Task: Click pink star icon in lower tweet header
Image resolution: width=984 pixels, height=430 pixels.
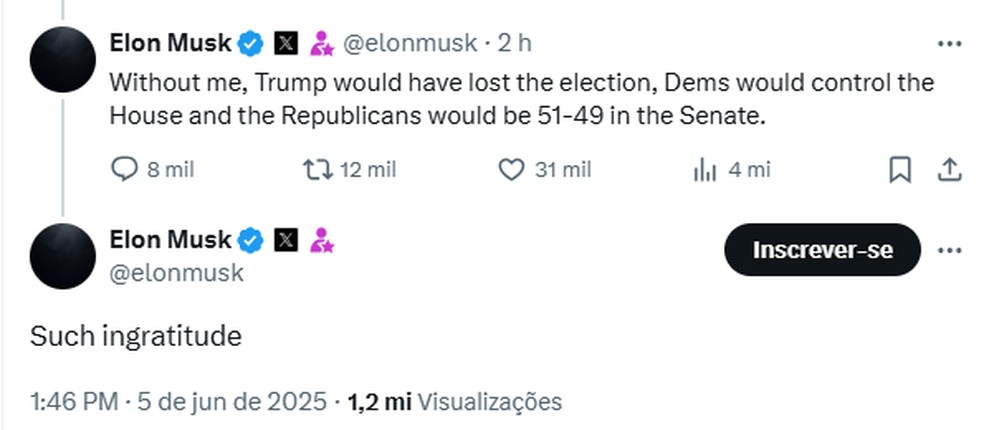Action: [322, 240]
